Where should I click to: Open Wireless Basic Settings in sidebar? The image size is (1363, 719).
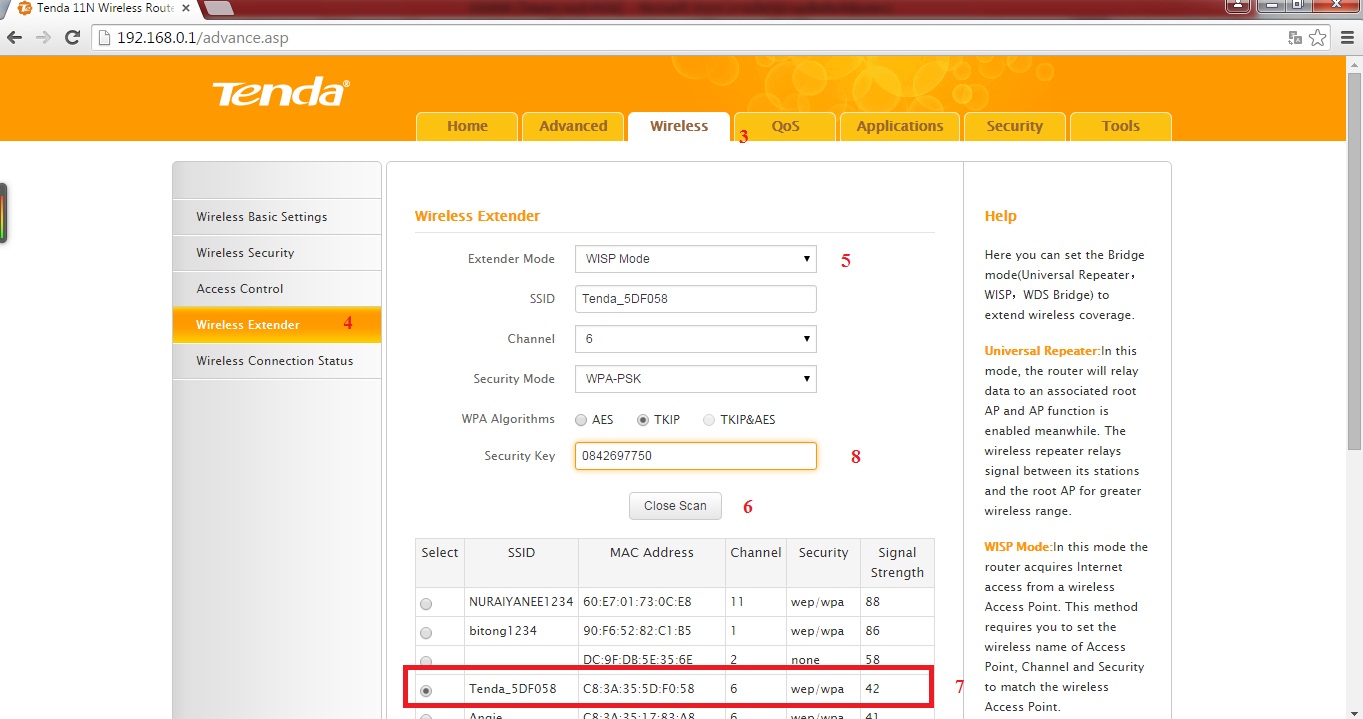coord(276,217)
